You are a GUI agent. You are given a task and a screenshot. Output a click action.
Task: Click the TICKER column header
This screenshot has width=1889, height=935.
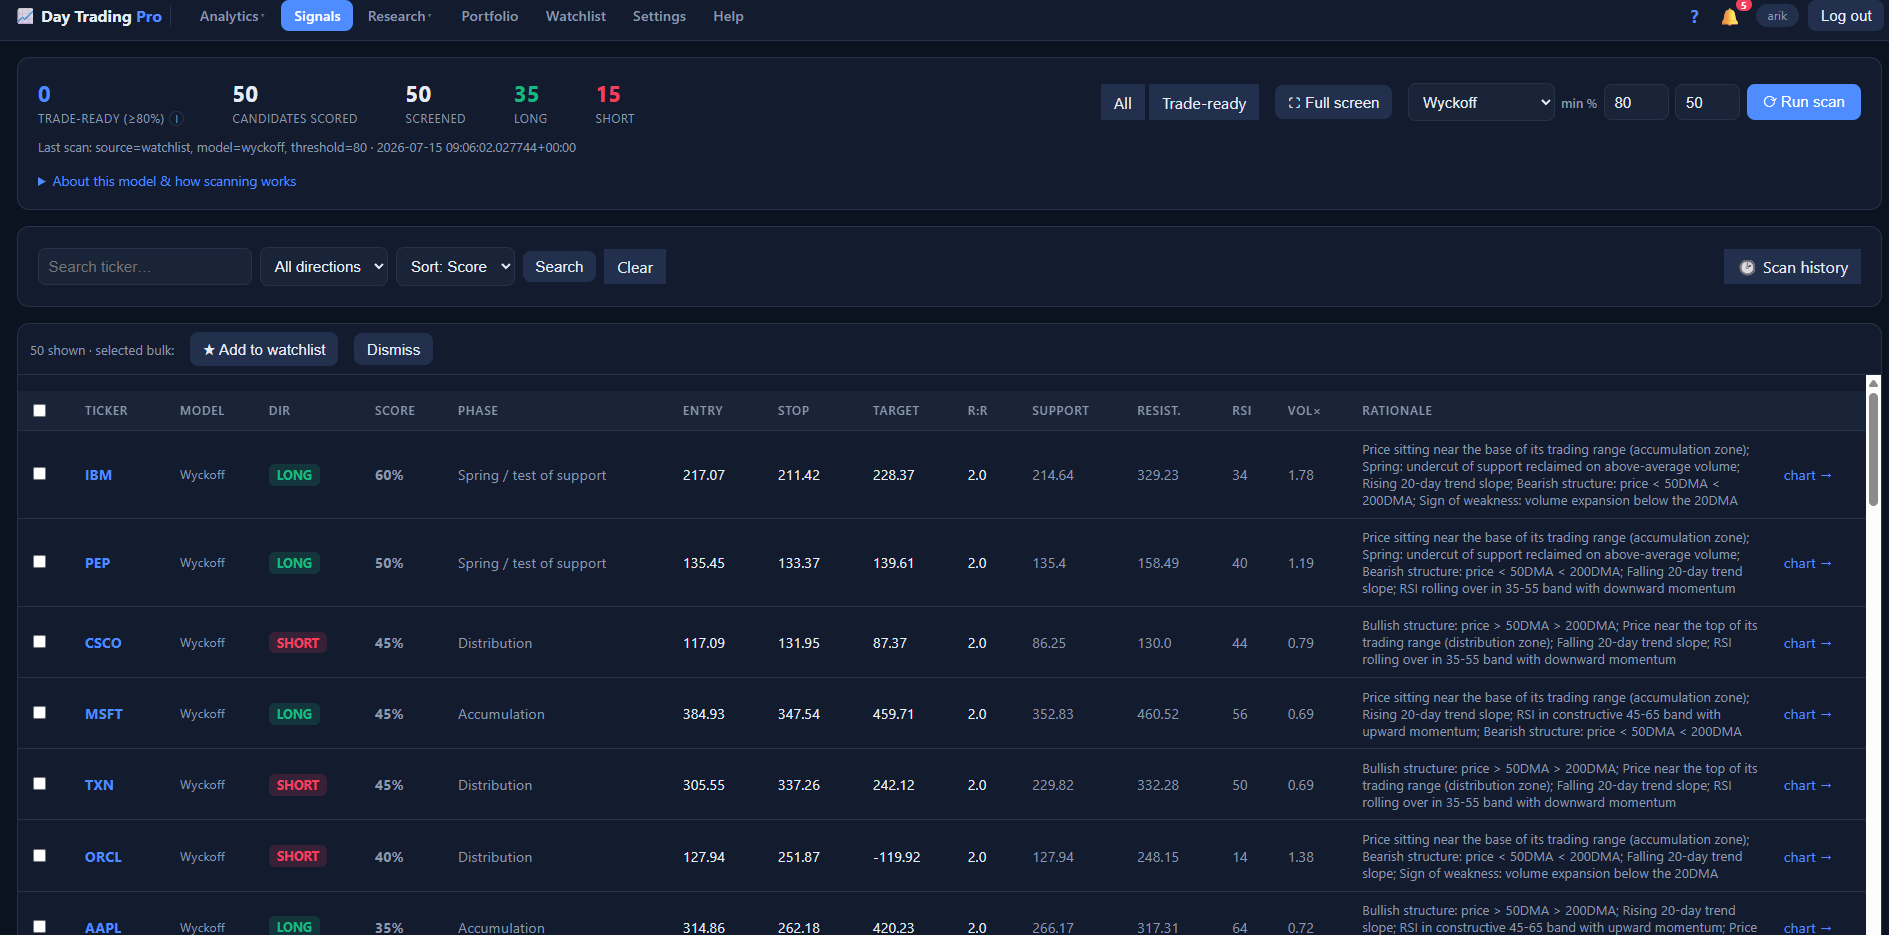pyautogui.click(x=106, y=411)
